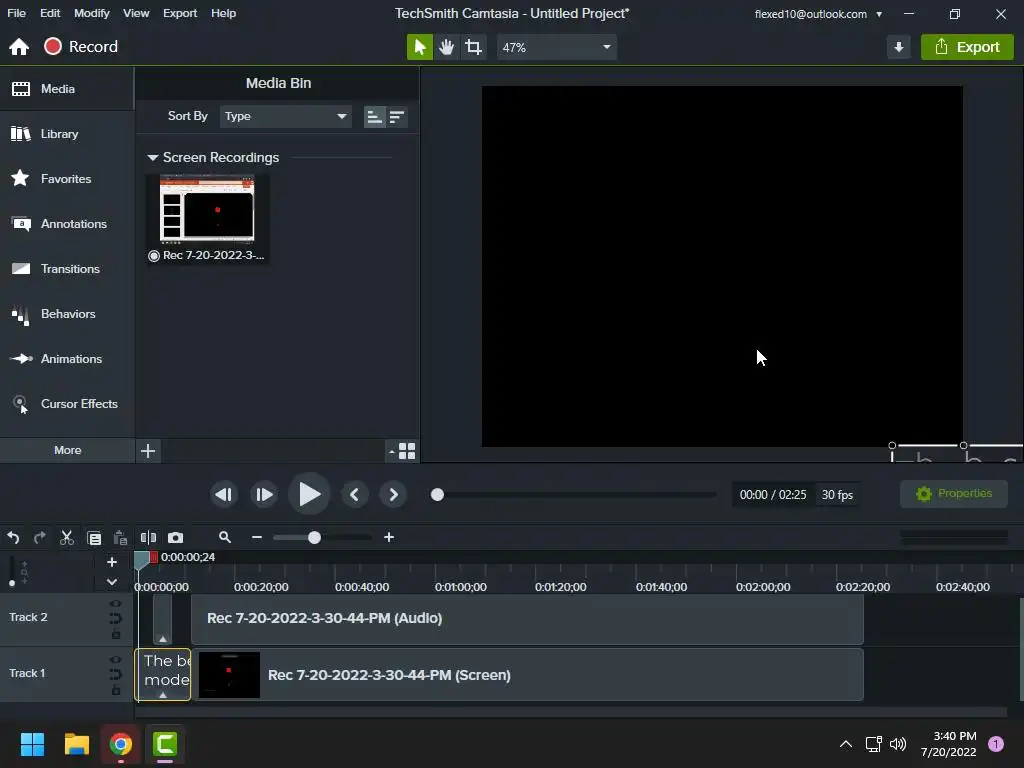Open the Edit menu
Screen dimensions: 1024x768
pos(50,13)
